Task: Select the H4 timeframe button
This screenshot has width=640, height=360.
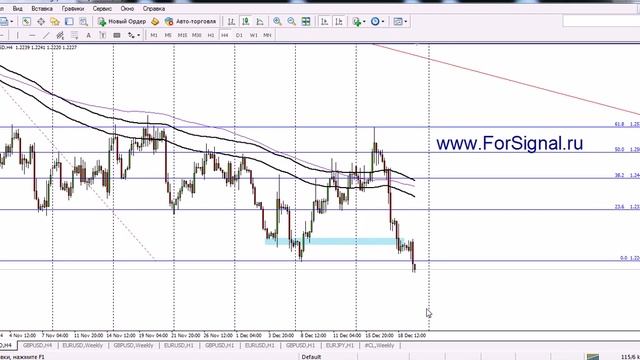Action: click(x=225, y=36)
